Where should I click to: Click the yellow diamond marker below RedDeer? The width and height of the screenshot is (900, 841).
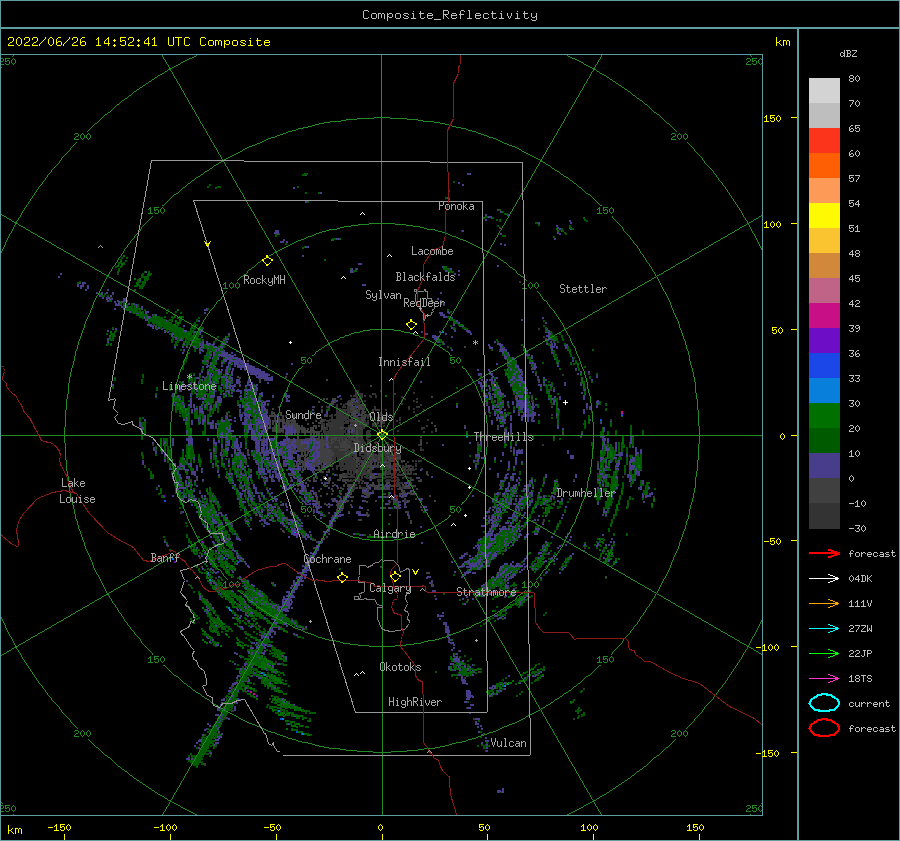[412, 325]
